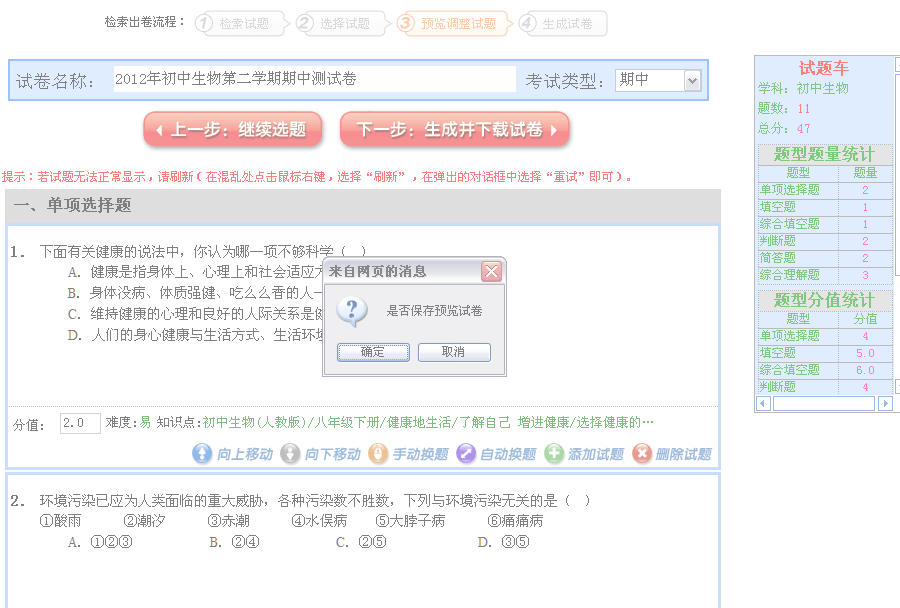This screenshot has height=608, width=900.
Task: Click 综合填空题 score value 6.0
Action: (865, 370)
